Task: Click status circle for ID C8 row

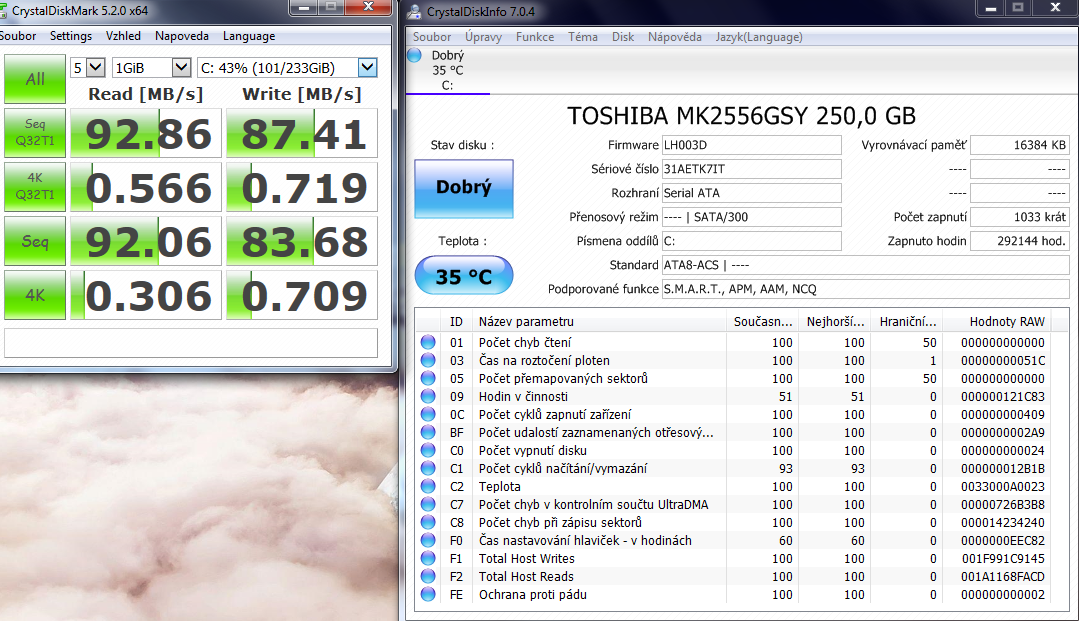Action: coord(428,522)
